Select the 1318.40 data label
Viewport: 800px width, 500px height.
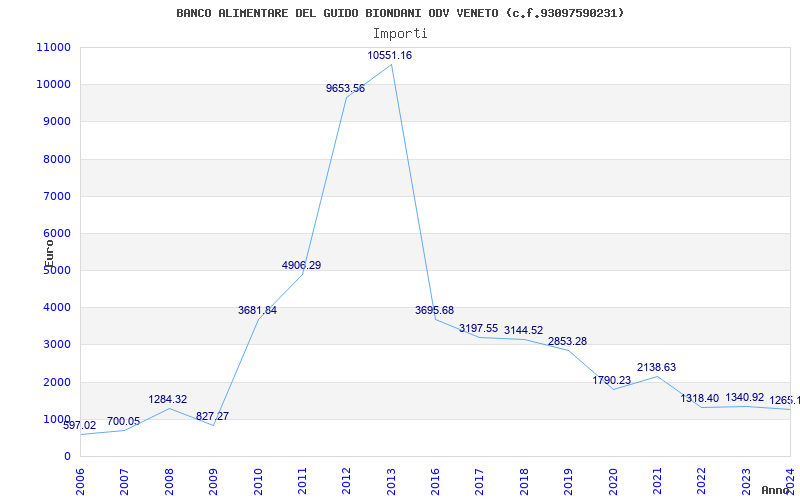699,398
